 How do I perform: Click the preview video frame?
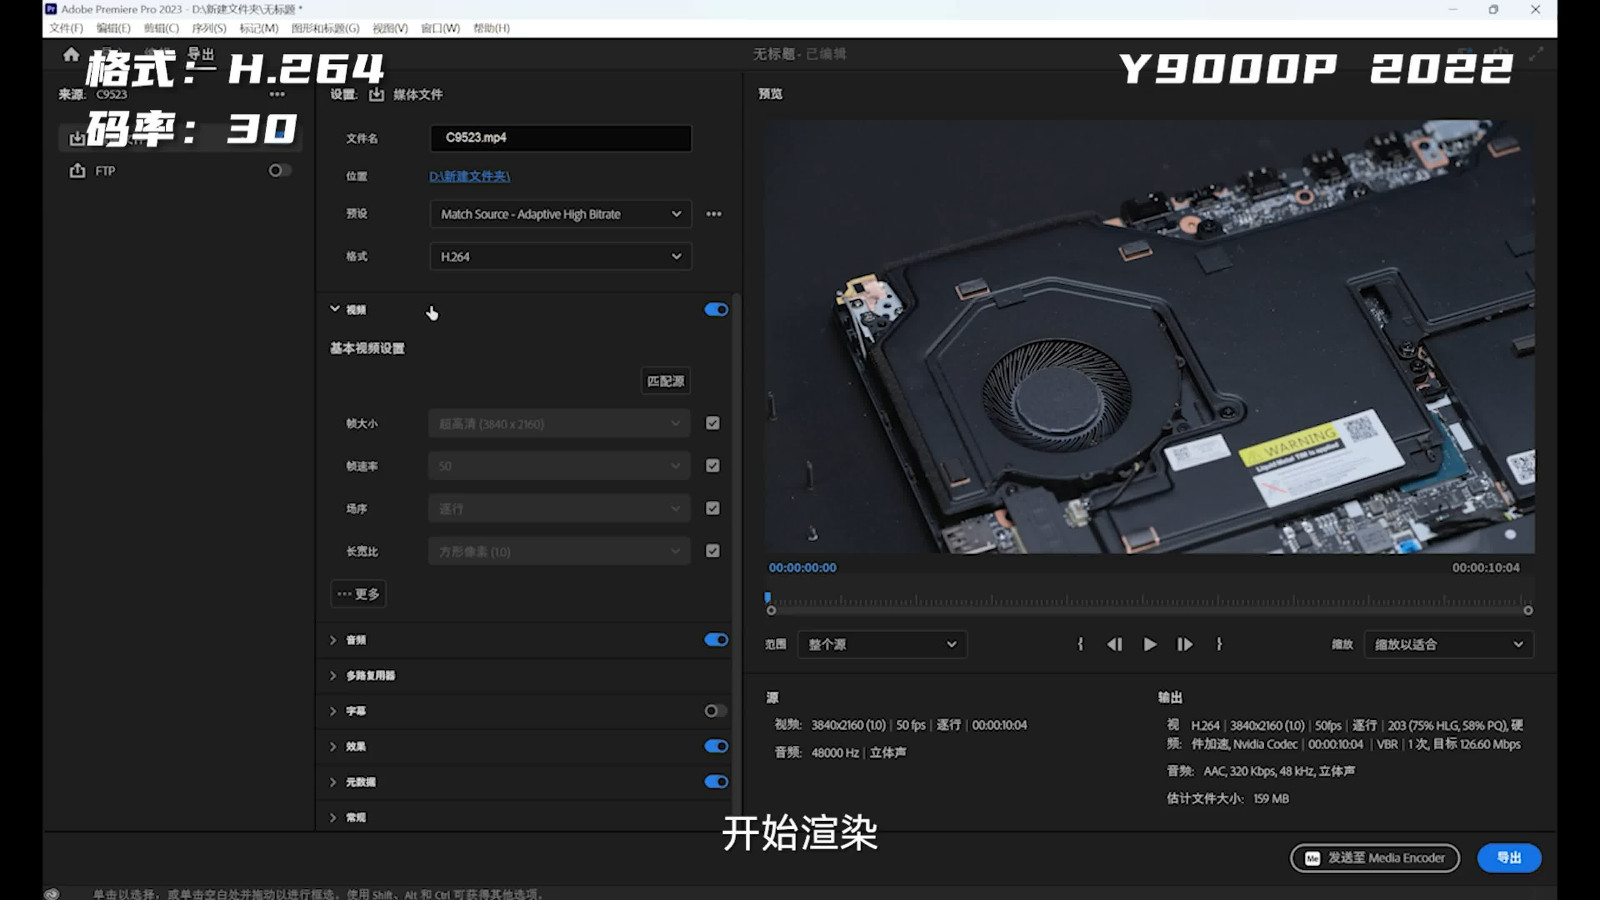click(1150, 337)
